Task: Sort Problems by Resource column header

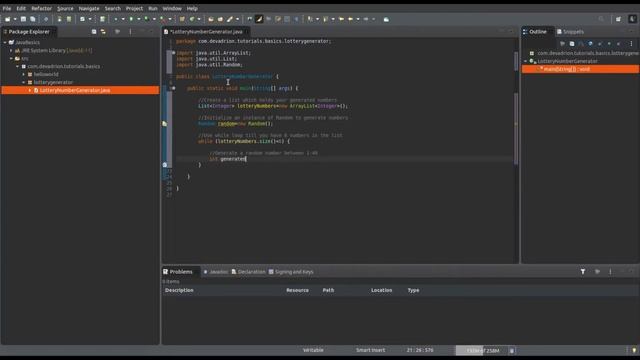Action: tap(298, 290)
